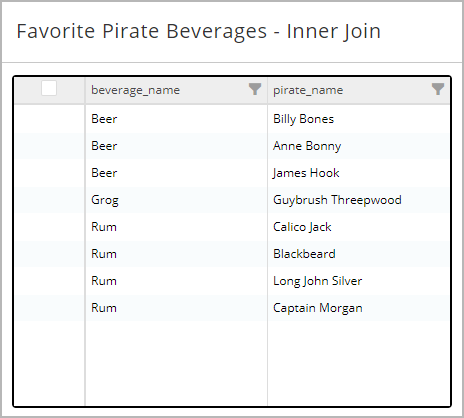
Task: Click the Blackbeard cell
Action: click(x=358, y=254)
